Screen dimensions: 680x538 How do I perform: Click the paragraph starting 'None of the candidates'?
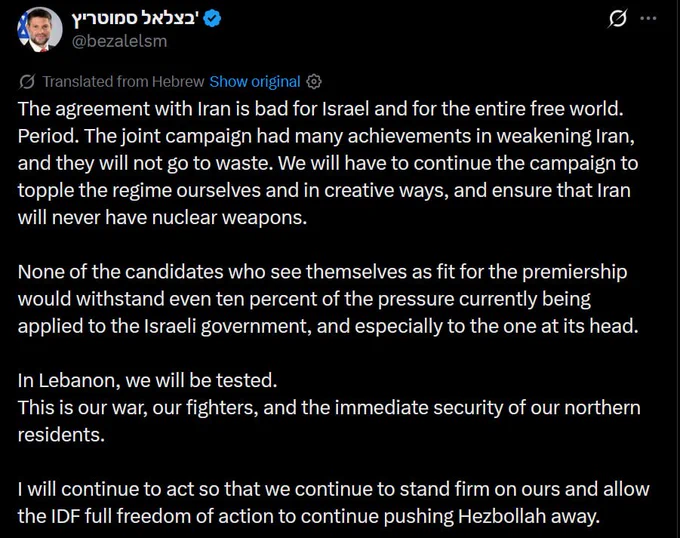click(328, 299)
